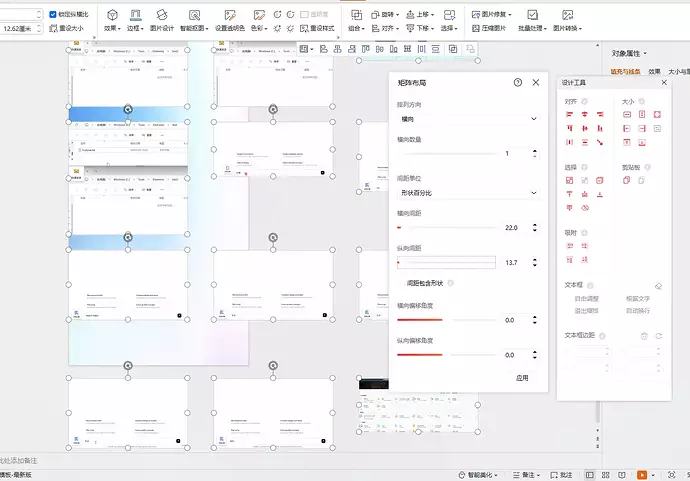The image size is (690, 481).
Task: Select the 填充与线条 tab
Action: [626, 72]
